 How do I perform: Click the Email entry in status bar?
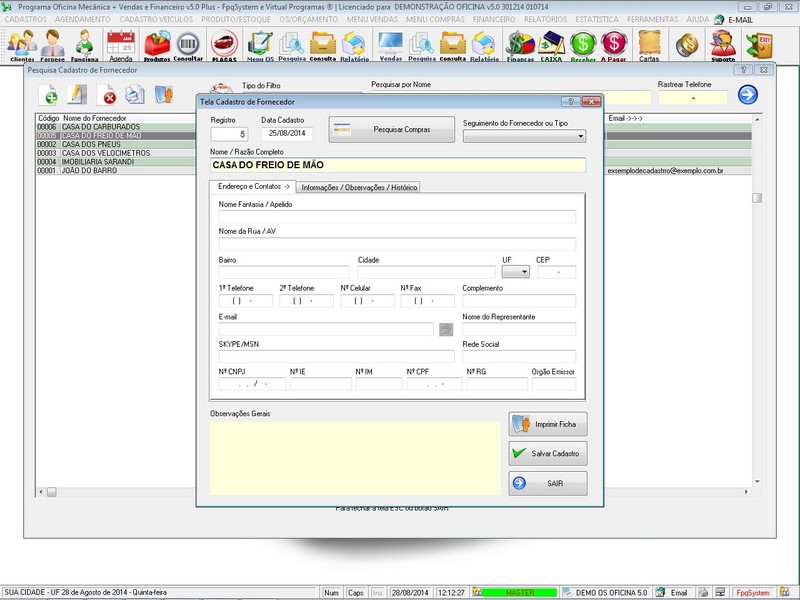coord(674,592)
